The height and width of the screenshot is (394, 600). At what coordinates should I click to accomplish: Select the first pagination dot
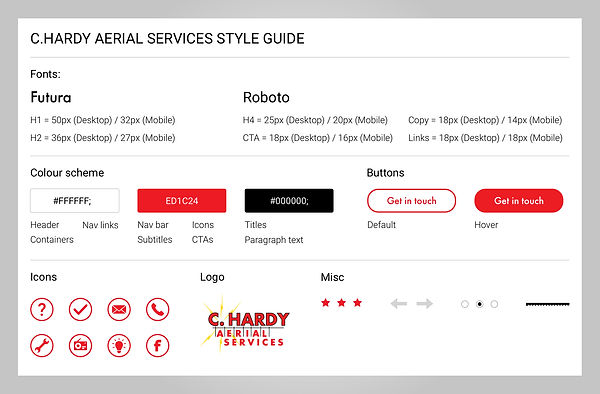point(465,304)
